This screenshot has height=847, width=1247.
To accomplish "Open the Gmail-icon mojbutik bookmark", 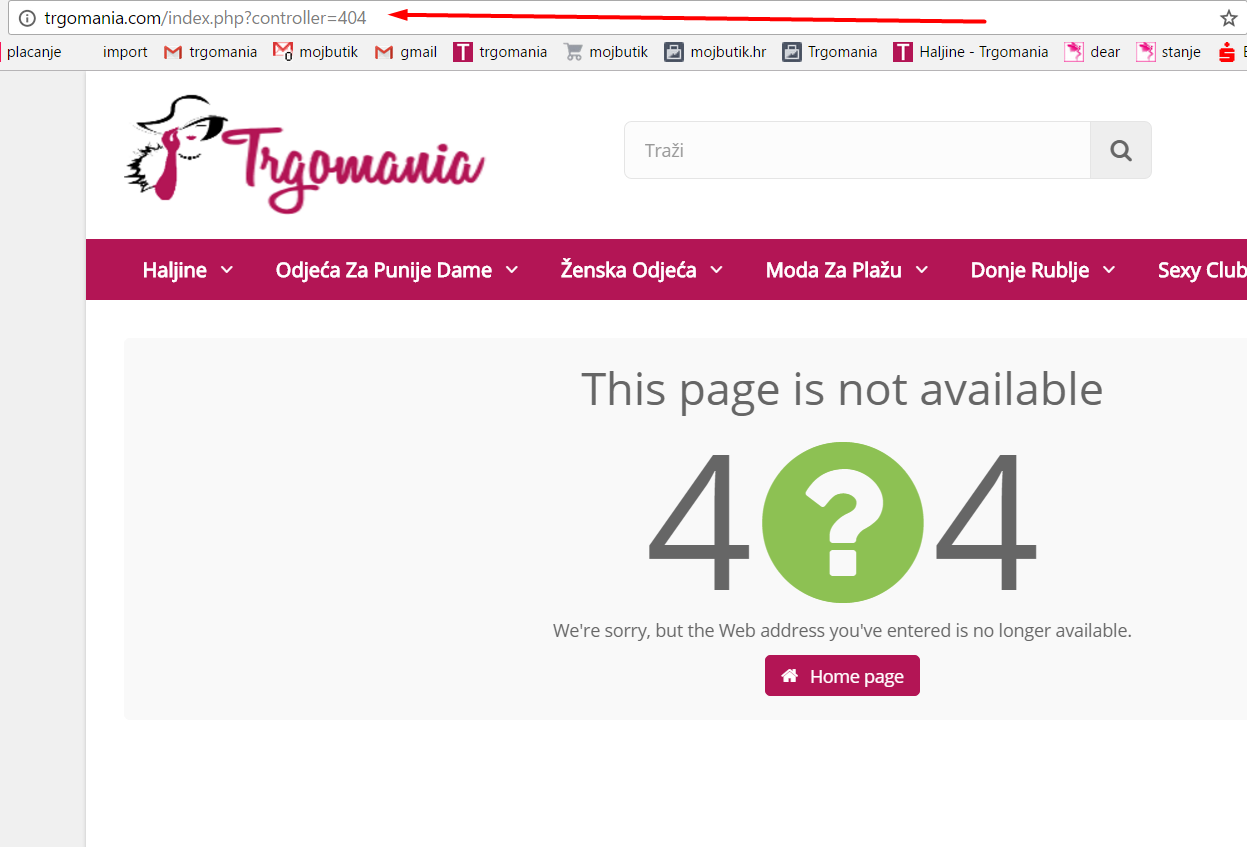I will click(315, 52).
